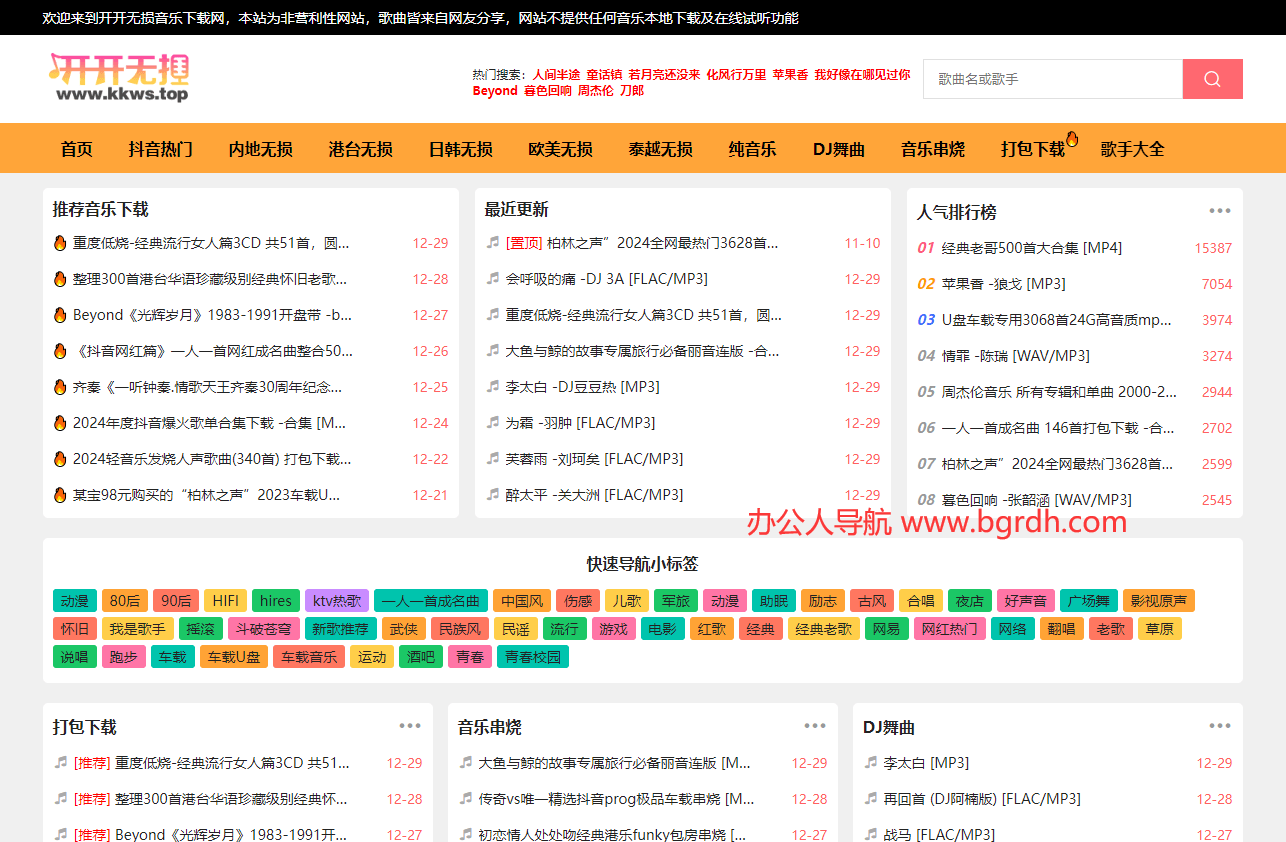Open the three-dot menu of DJ舞曲 panel
1286x842 pixels.
pos(1219,726)
